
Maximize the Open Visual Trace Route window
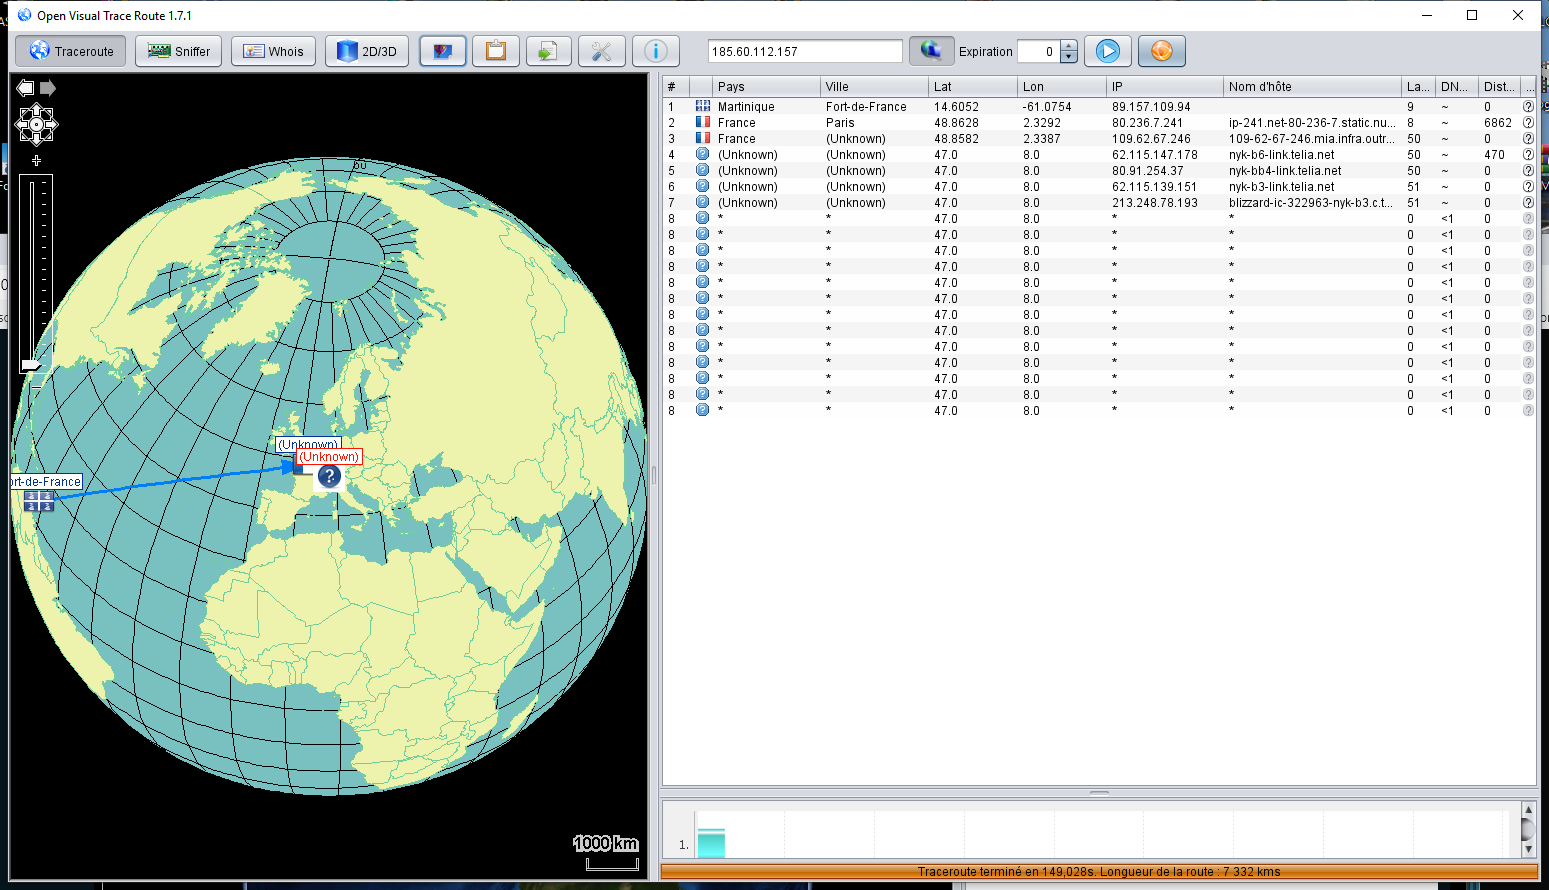pyautogui.click(x=1472, y=15)
